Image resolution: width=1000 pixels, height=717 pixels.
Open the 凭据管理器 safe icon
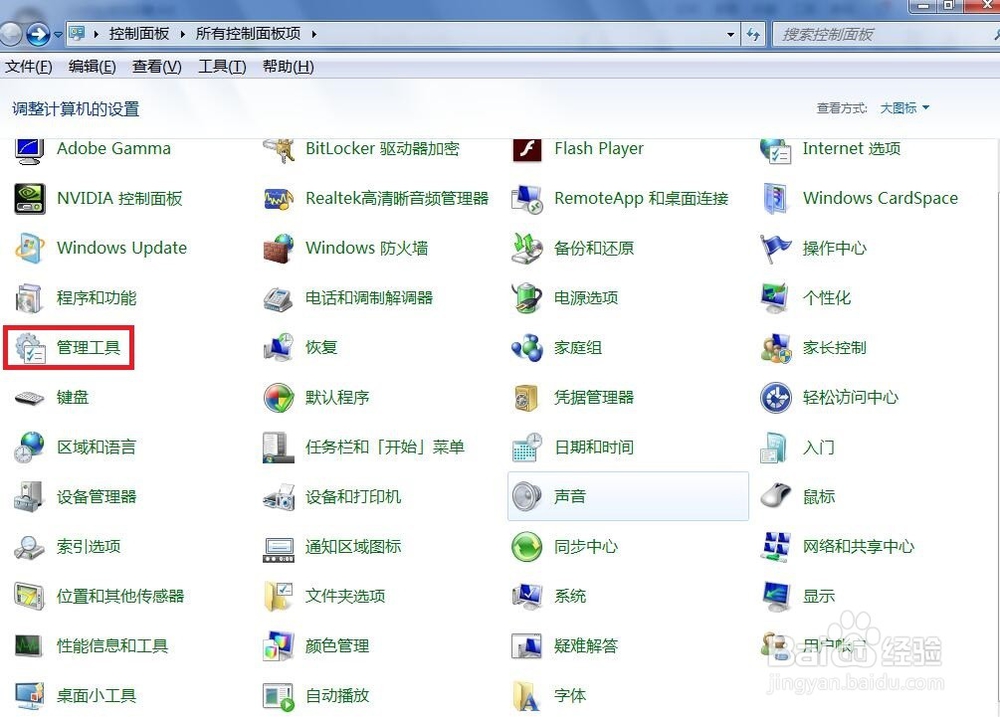pos(527,397)
